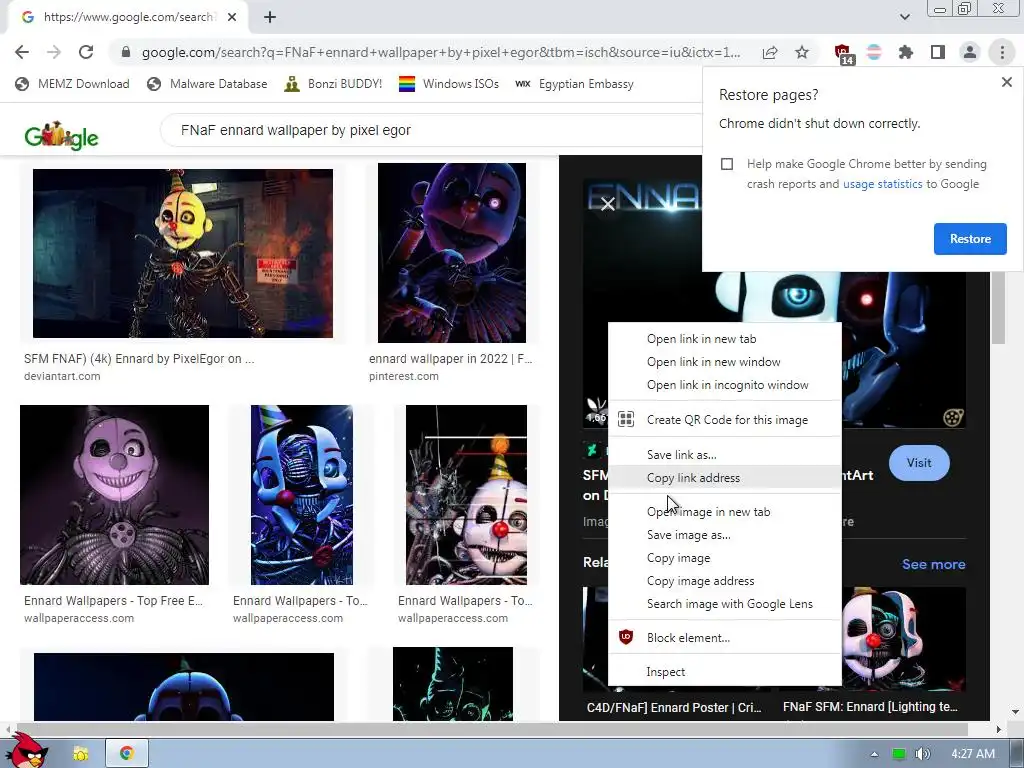Click See more related images
This screenshot has width=1024, height=768.
[933, 564]
